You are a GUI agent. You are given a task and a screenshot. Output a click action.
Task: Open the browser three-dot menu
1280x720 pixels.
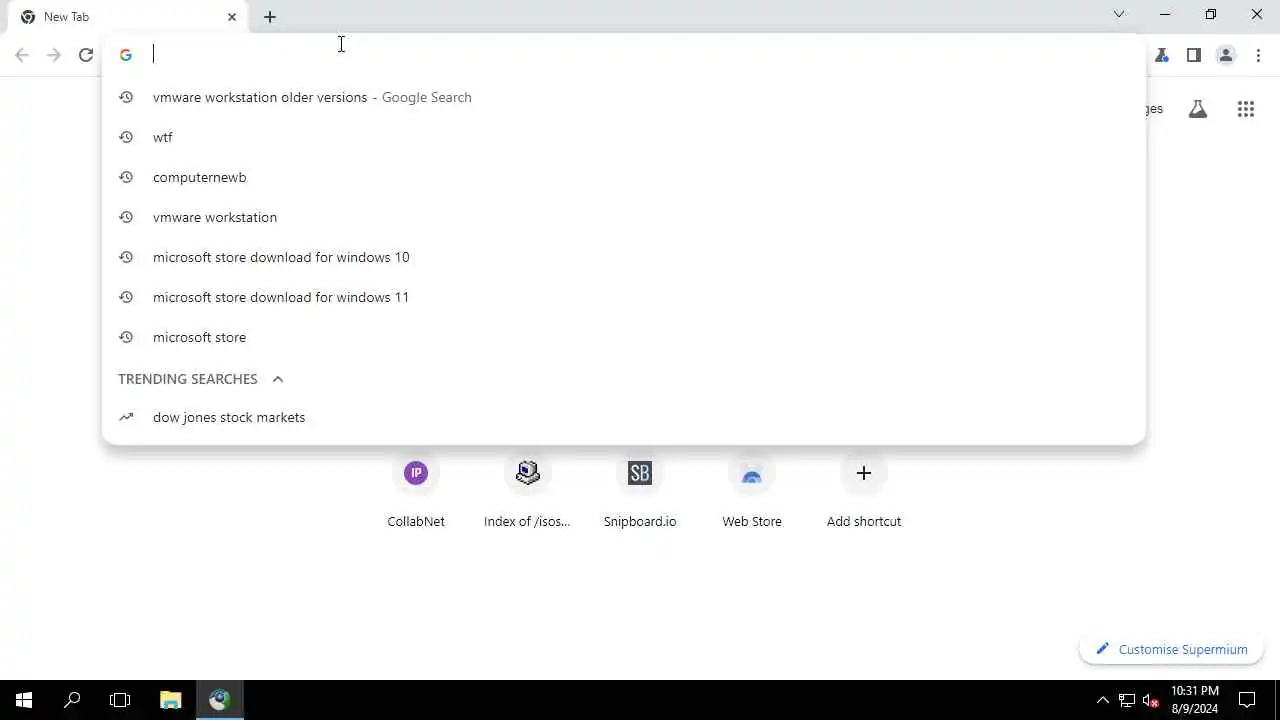coord(1258,55)
